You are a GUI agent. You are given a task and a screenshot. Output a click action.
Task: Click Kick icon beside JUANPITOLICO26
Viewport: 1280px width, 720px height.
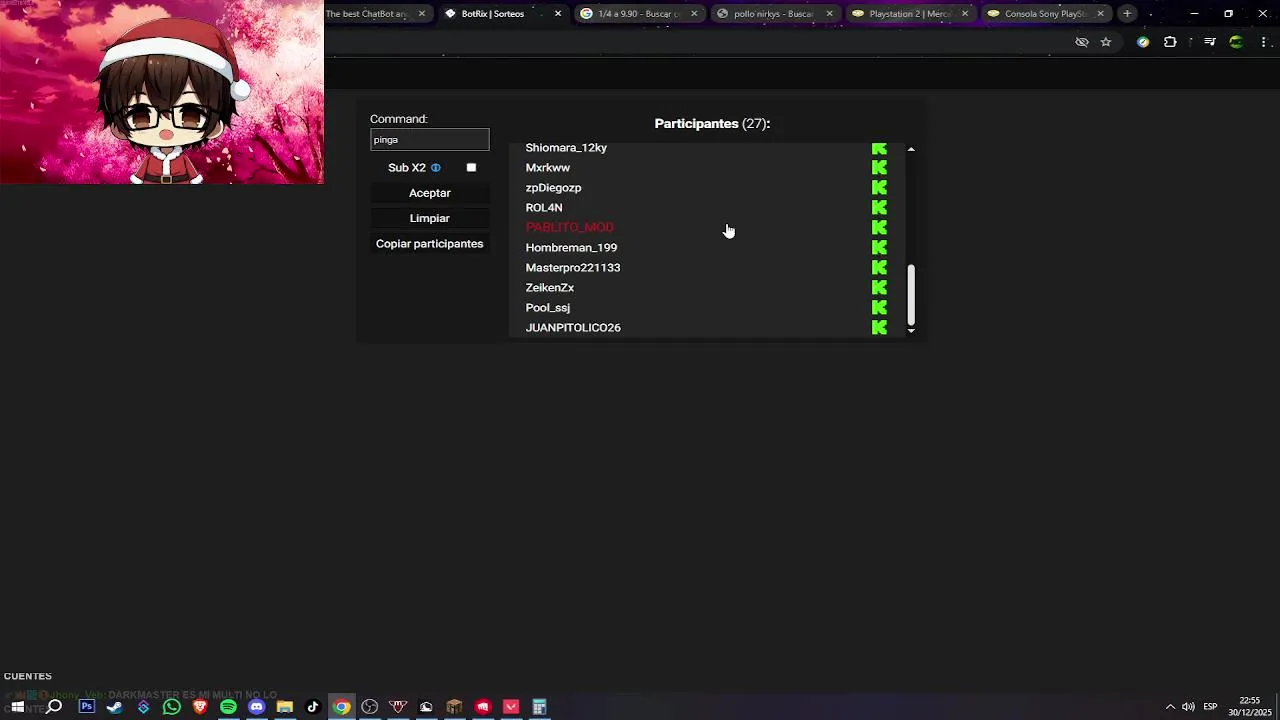pos(879,328)
